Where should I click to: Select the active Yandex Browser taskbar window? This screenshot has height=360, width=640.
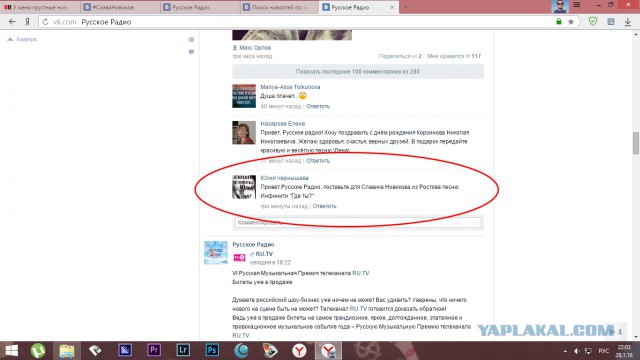(329, 351)
